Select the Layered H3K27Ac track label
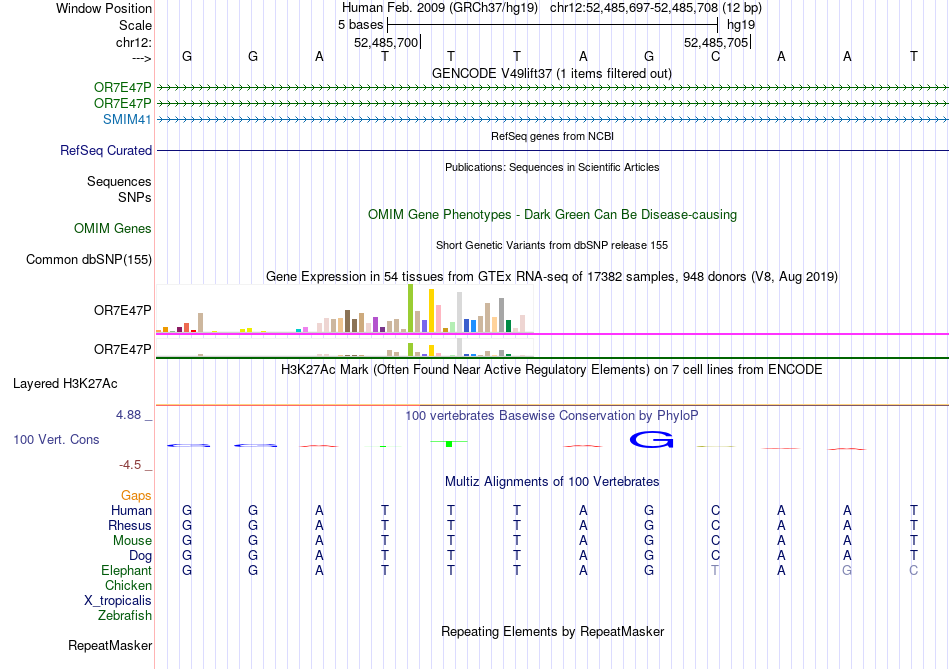This screenshot has width=950, height=669. coord(65,384)
